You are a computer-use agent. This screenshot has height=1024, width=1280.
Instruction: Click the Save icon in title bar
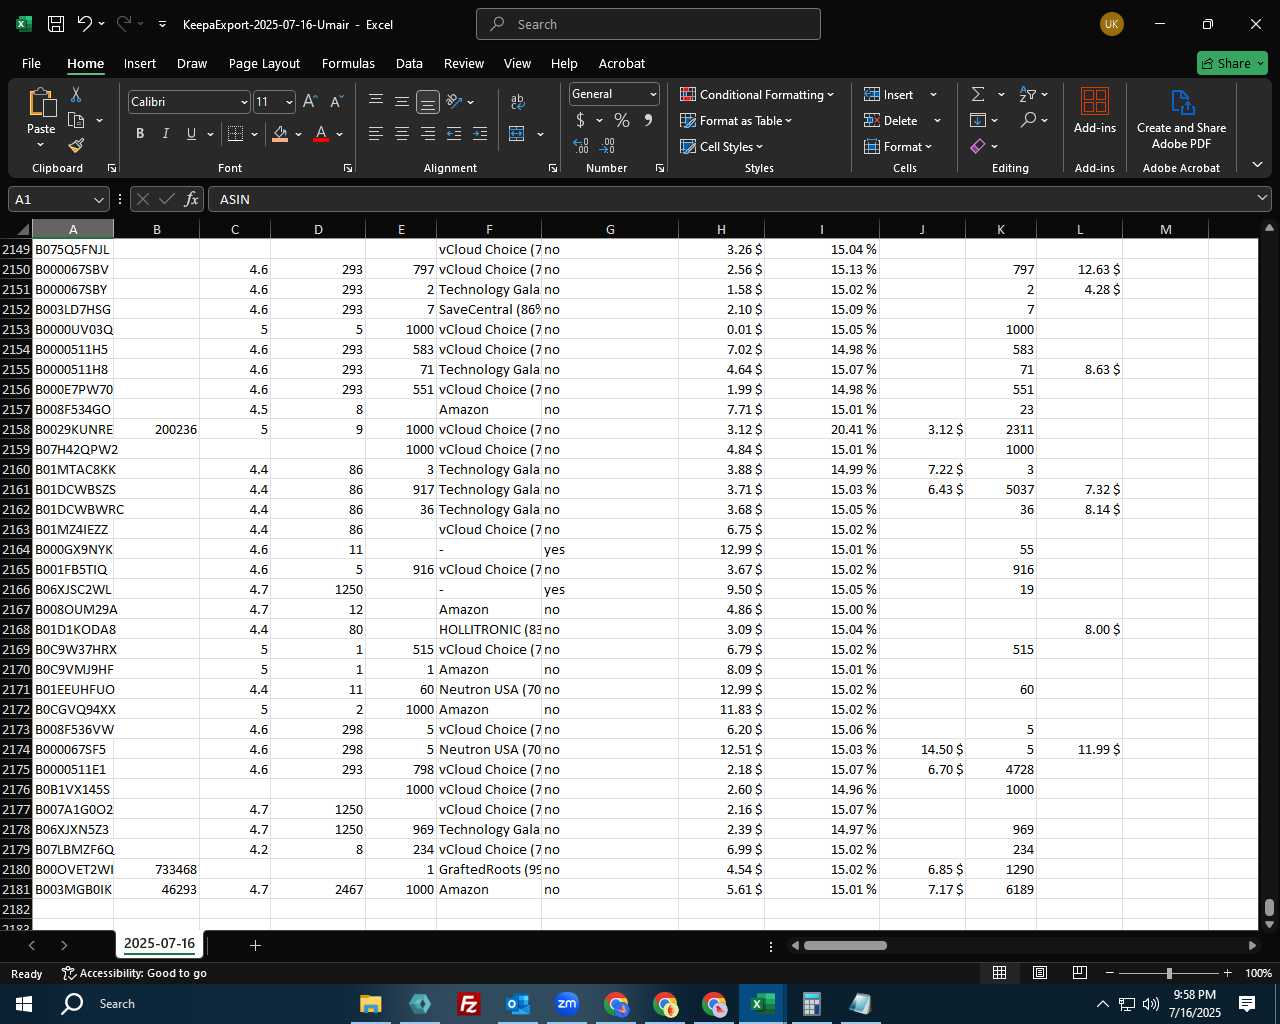click(x=56, y=24)
